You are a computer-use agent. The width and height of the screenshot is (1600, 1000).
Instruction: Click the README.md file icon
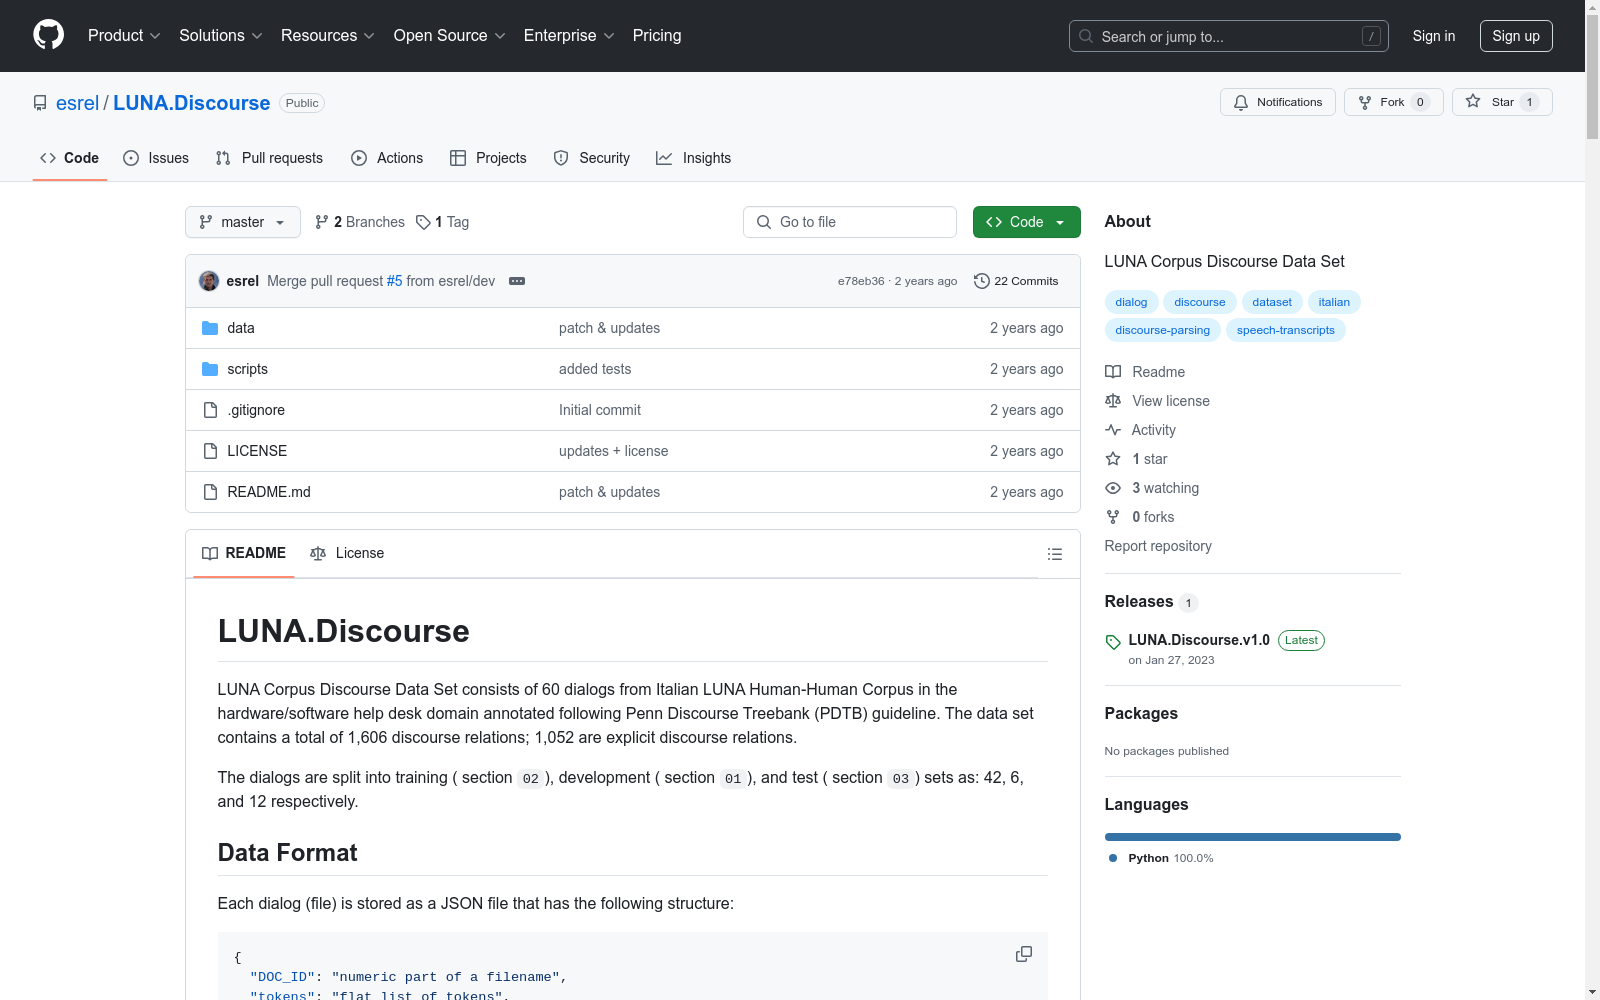pos(210,492)
